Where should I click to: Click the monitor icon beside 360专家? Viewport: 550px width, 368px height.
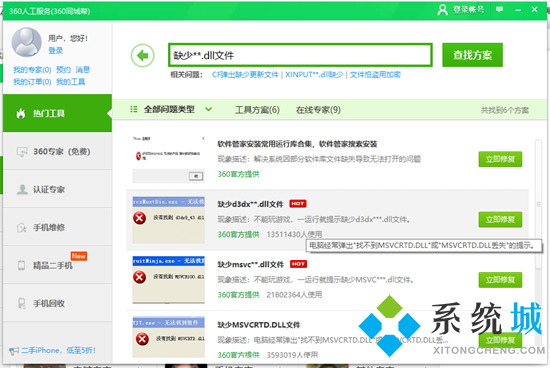tap(22, 152)
